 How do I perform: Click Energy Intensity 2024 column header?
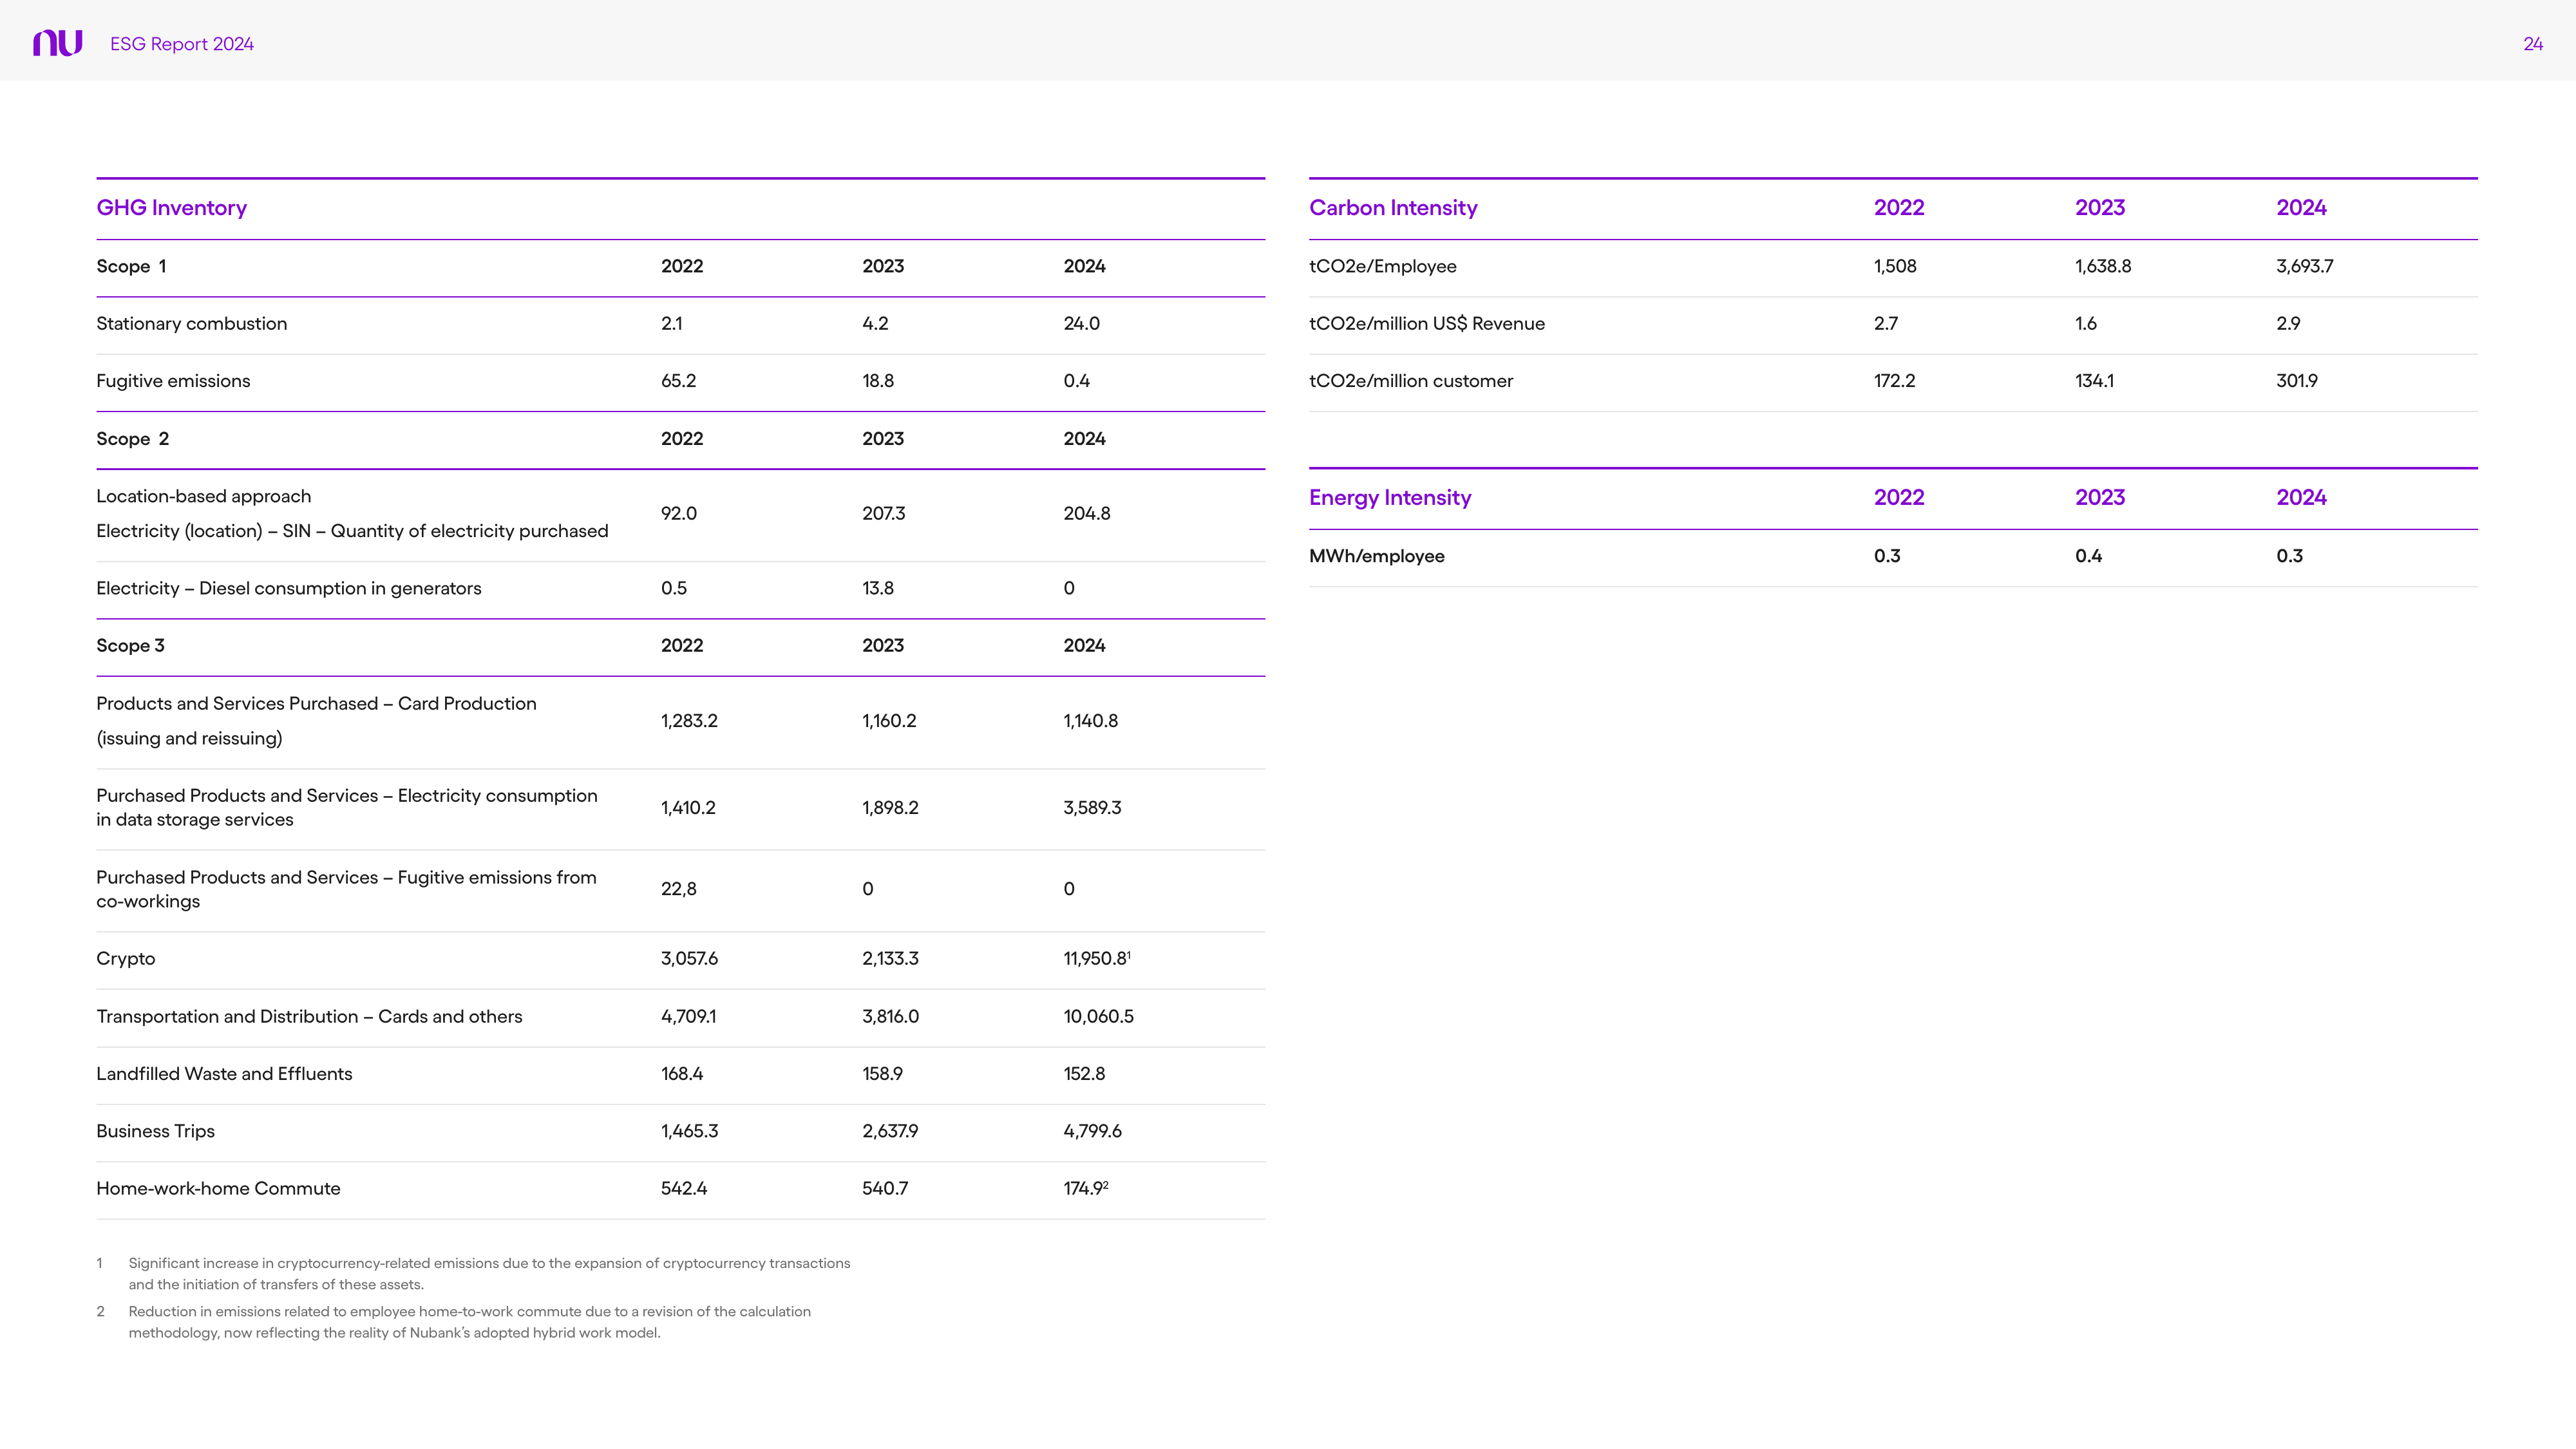[x=2301, y=498]
